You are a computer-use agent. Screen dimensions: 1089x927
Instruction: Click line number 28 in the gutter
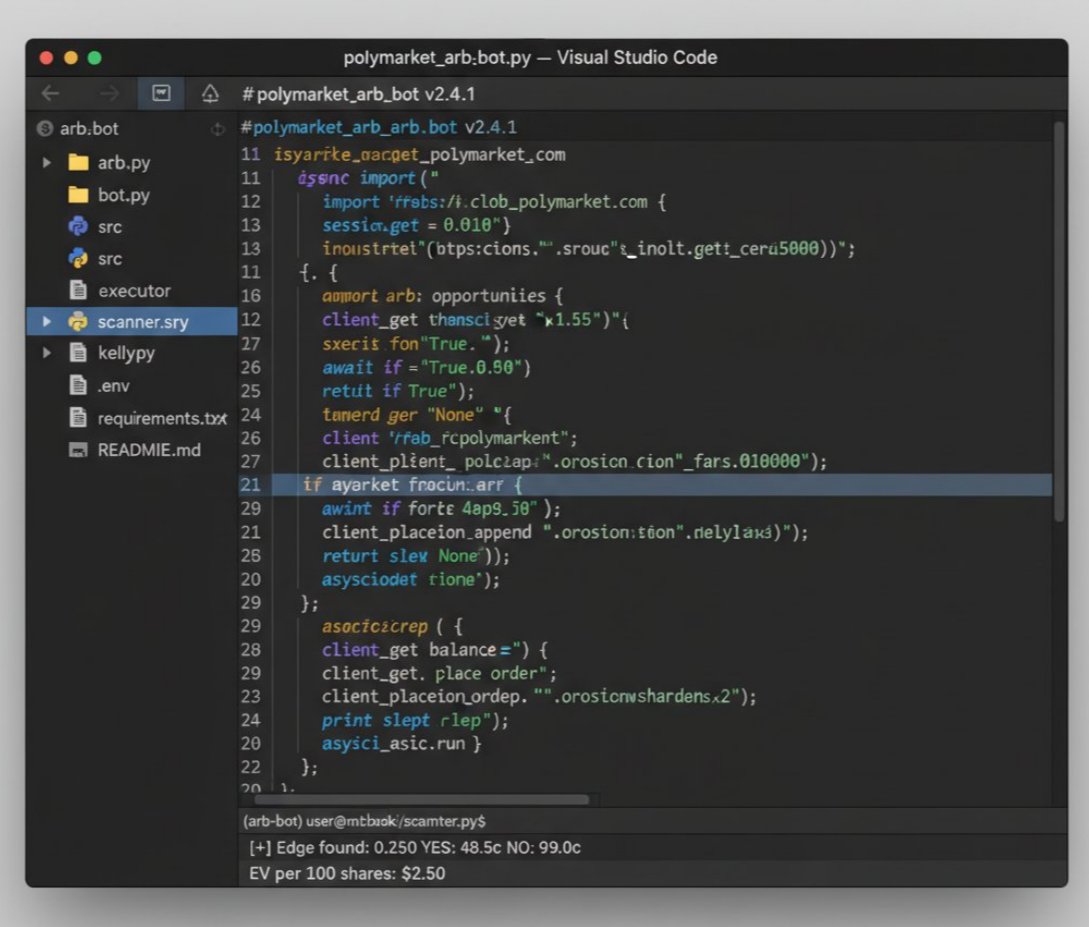(x=251, y=650)
